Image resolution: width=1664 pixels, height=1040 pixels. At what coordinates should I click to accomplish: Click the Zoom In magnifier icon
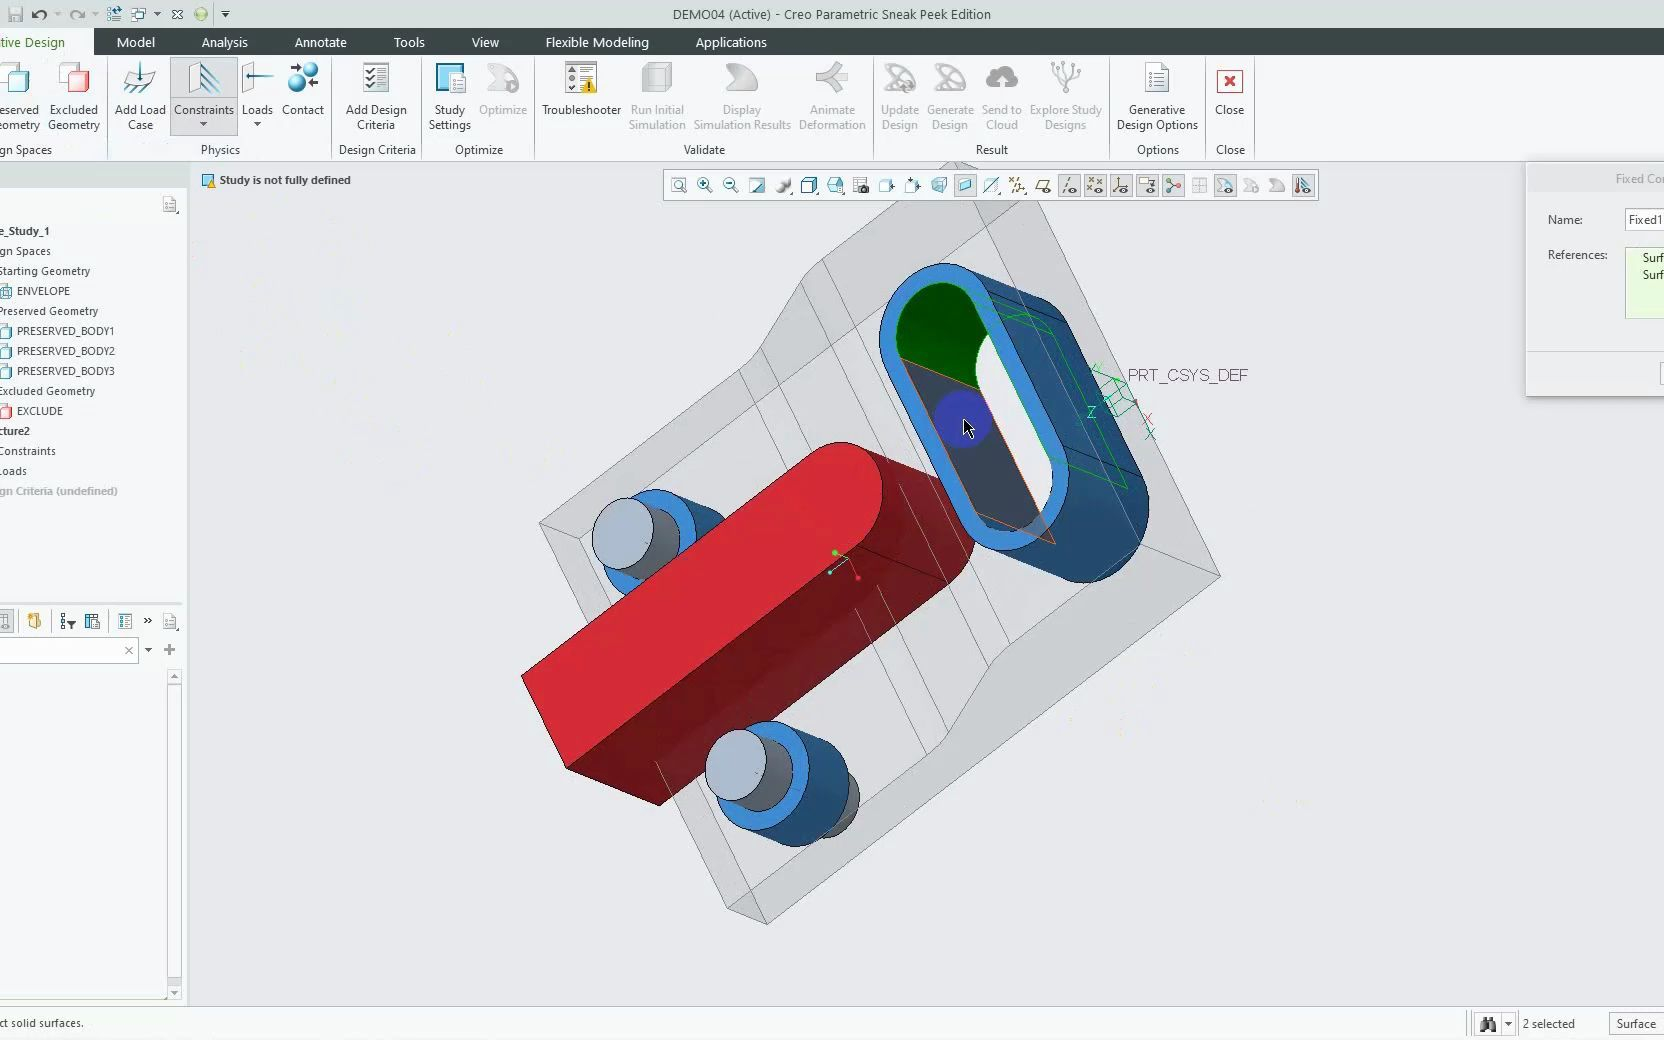(x=705, y=186)
